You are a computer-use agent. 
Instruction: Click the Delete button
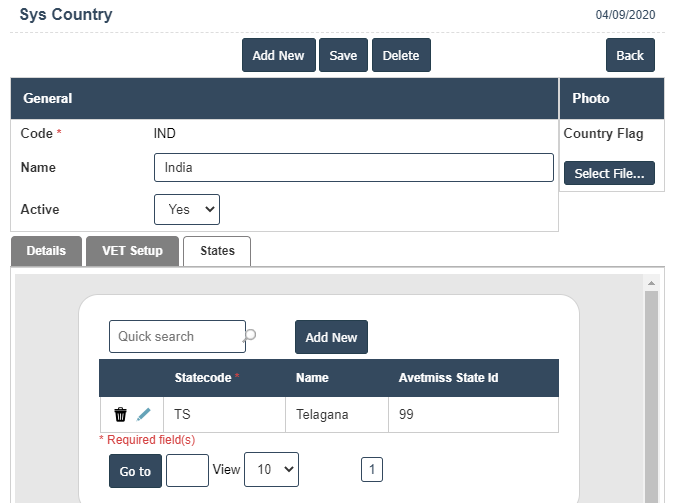[401, 56]
